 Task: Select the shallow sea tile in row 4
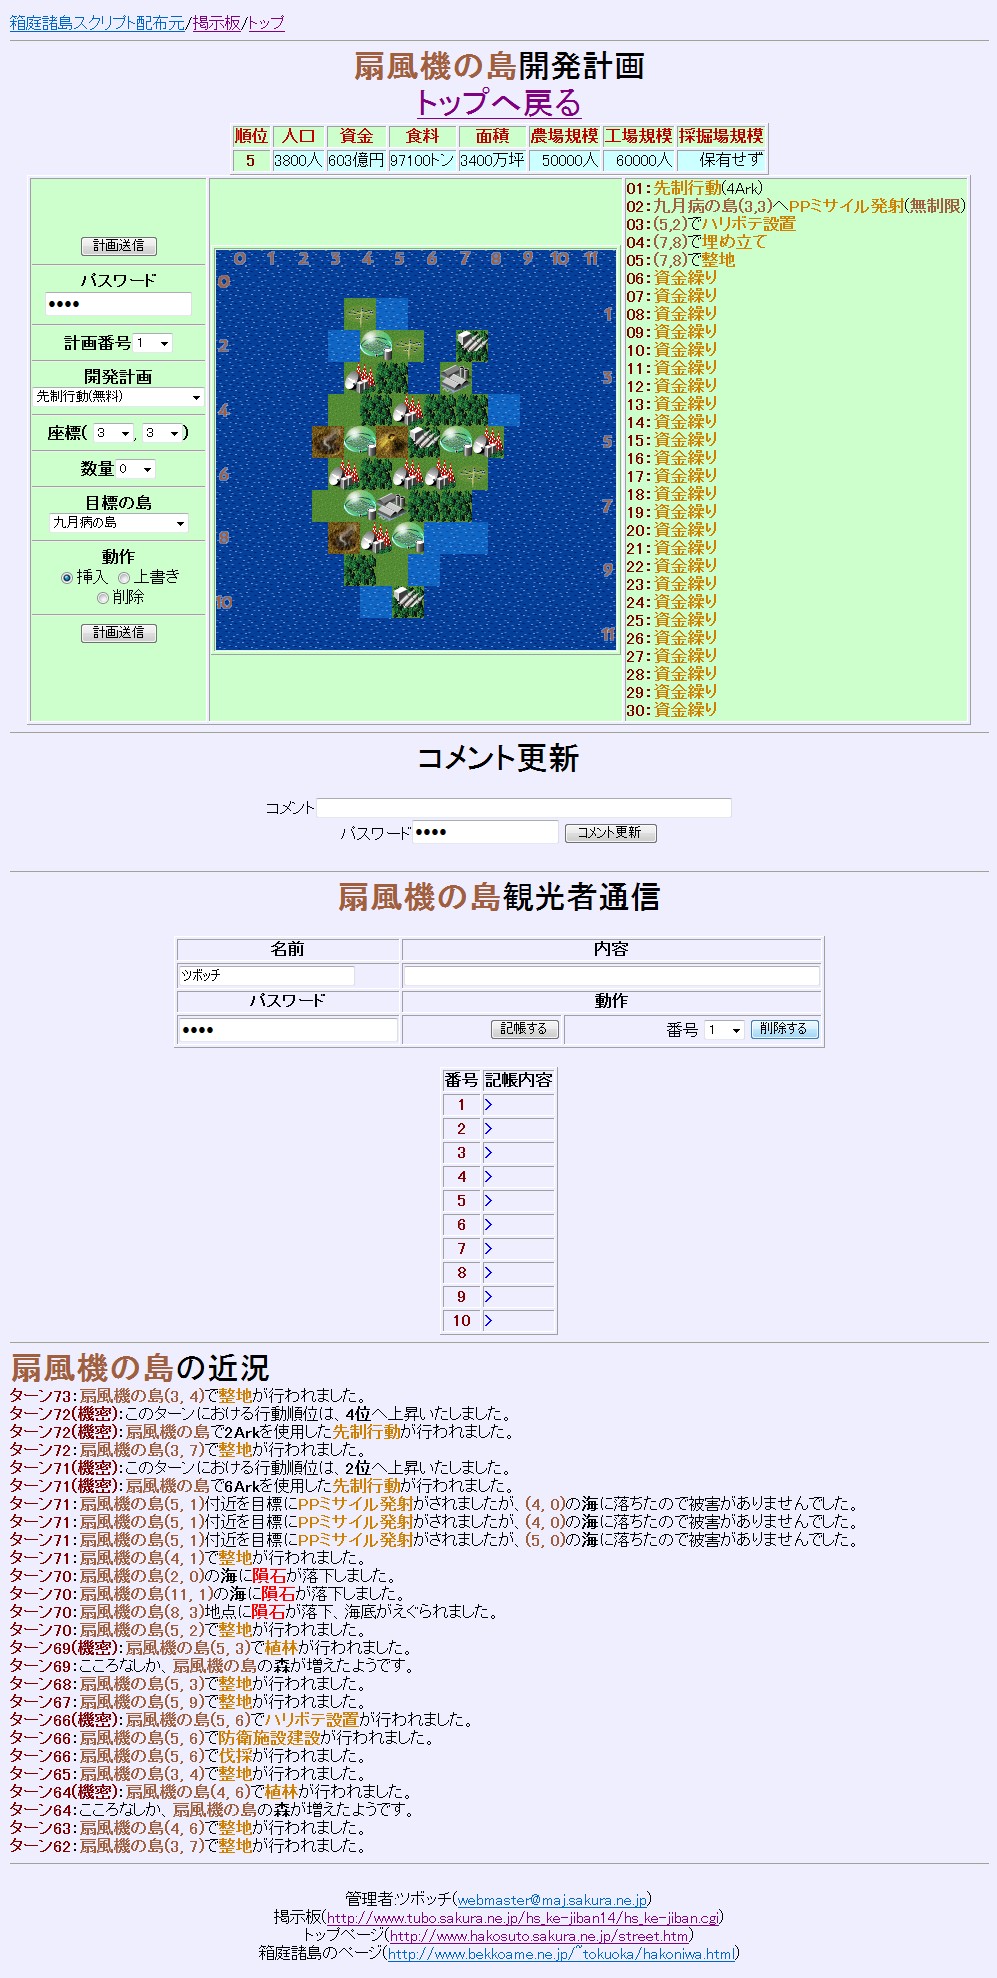[505, 410]
